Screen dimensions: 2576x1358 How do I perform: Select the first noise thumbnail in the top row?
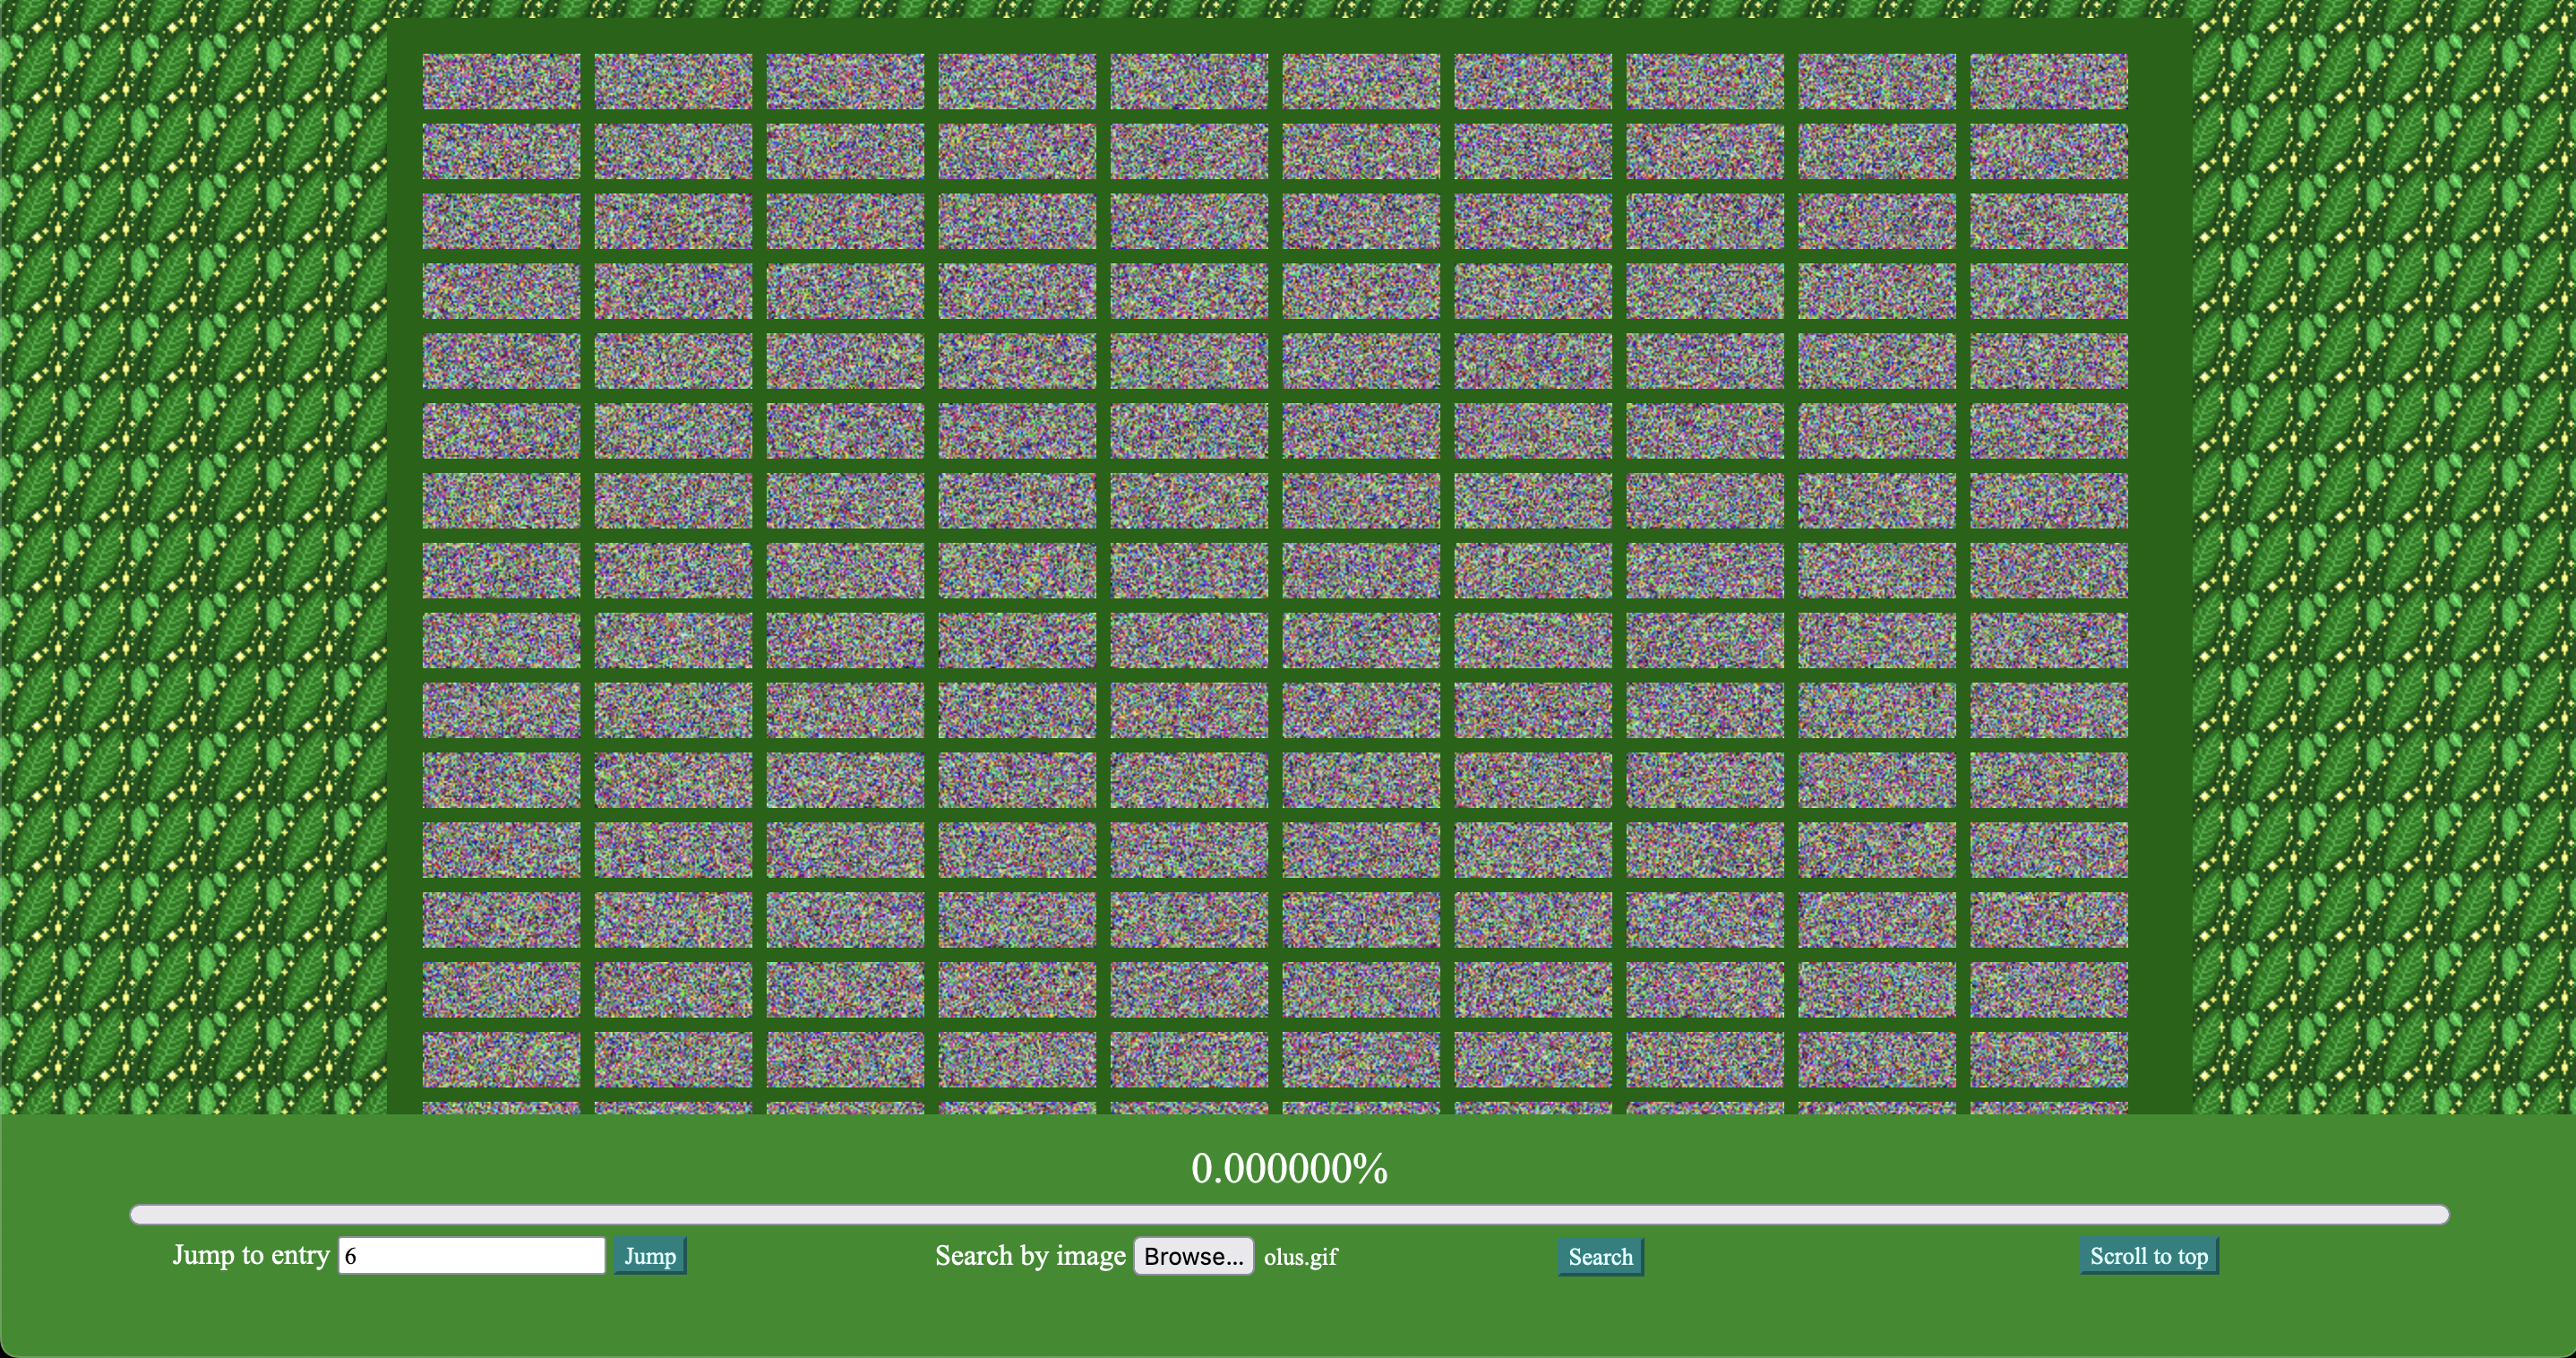(501, 81)
